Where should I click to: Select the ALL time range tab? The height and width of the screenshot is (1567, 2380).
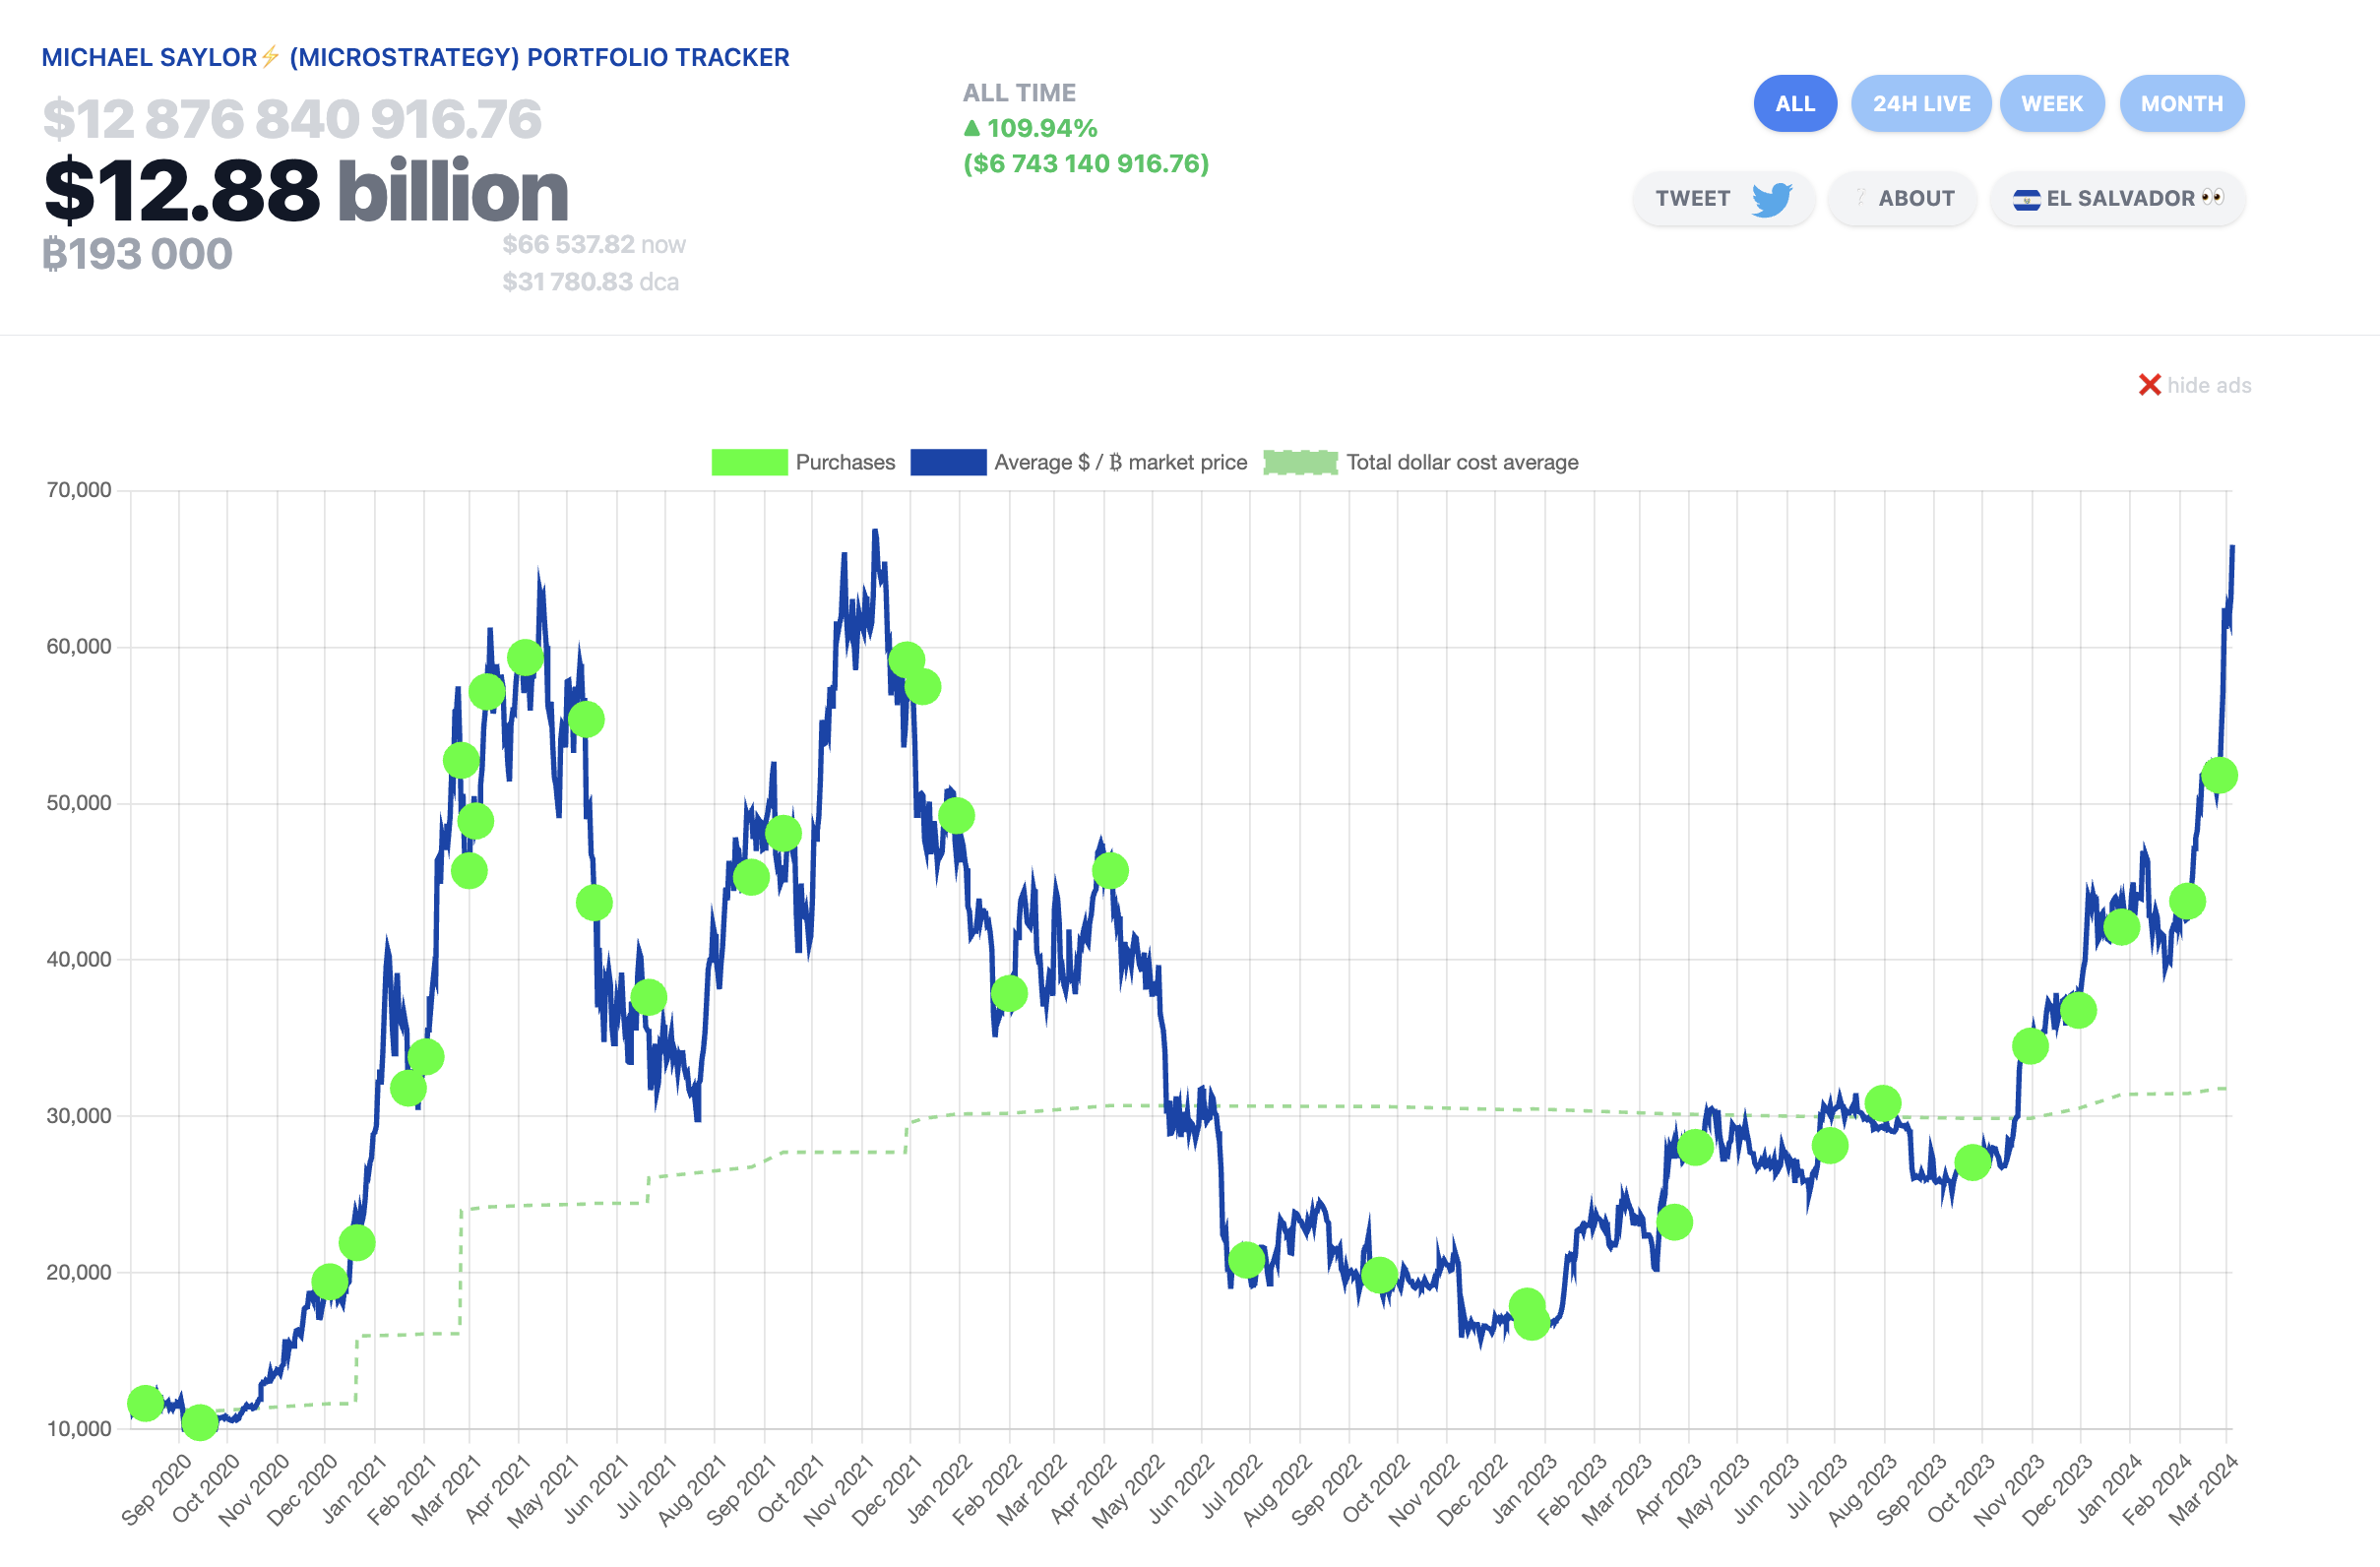pyautogui.click(x=1794, y=104)
